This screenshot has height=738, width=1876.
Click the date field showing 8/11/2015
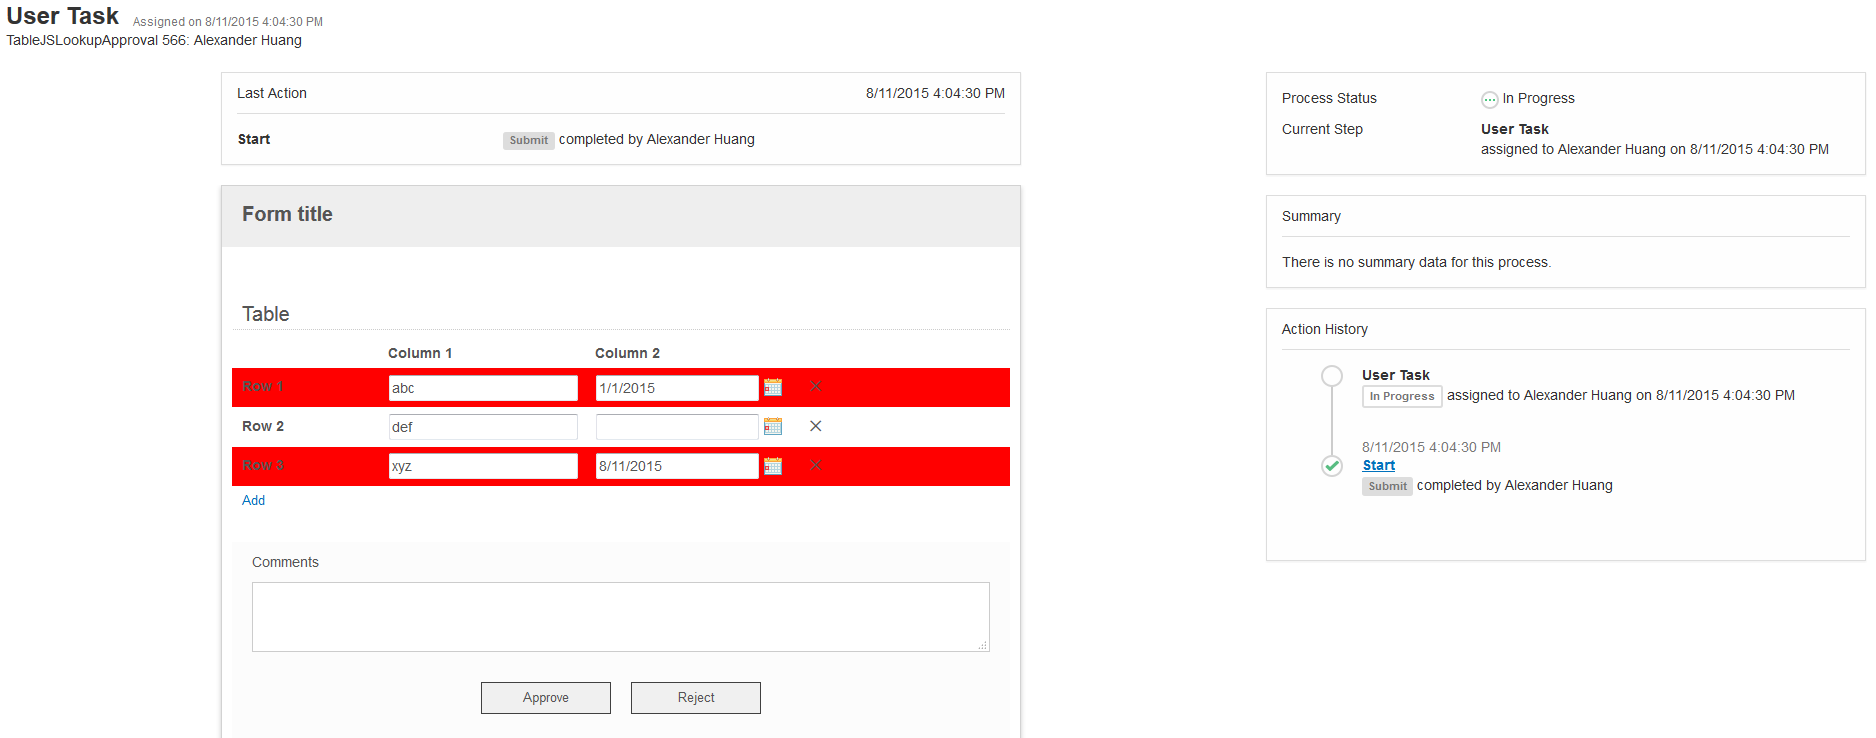coord(677,466)
